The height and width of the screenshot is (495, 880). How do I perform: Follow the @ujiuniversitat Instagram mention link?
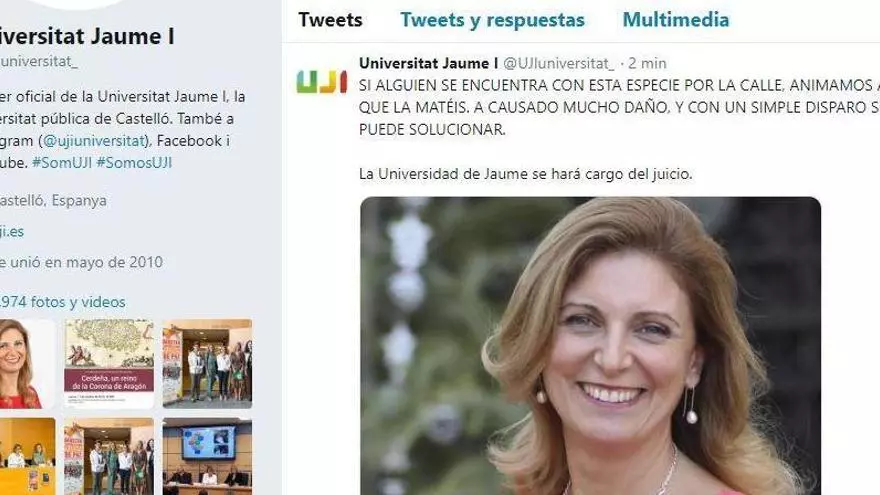pyautogui.click(x=94, y=141)
